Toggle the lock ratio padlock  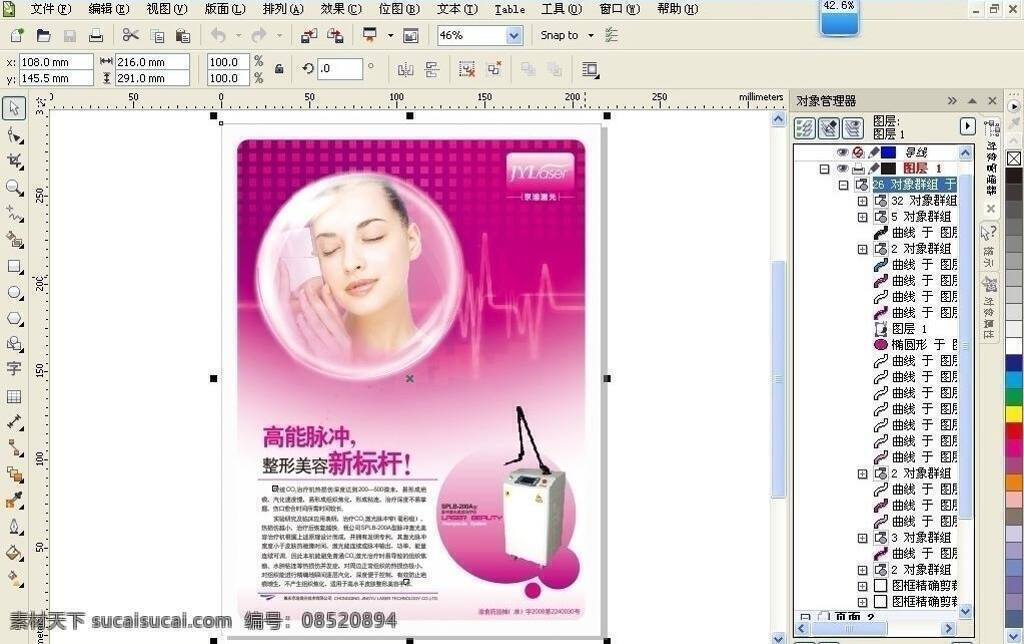click(280, 69)
